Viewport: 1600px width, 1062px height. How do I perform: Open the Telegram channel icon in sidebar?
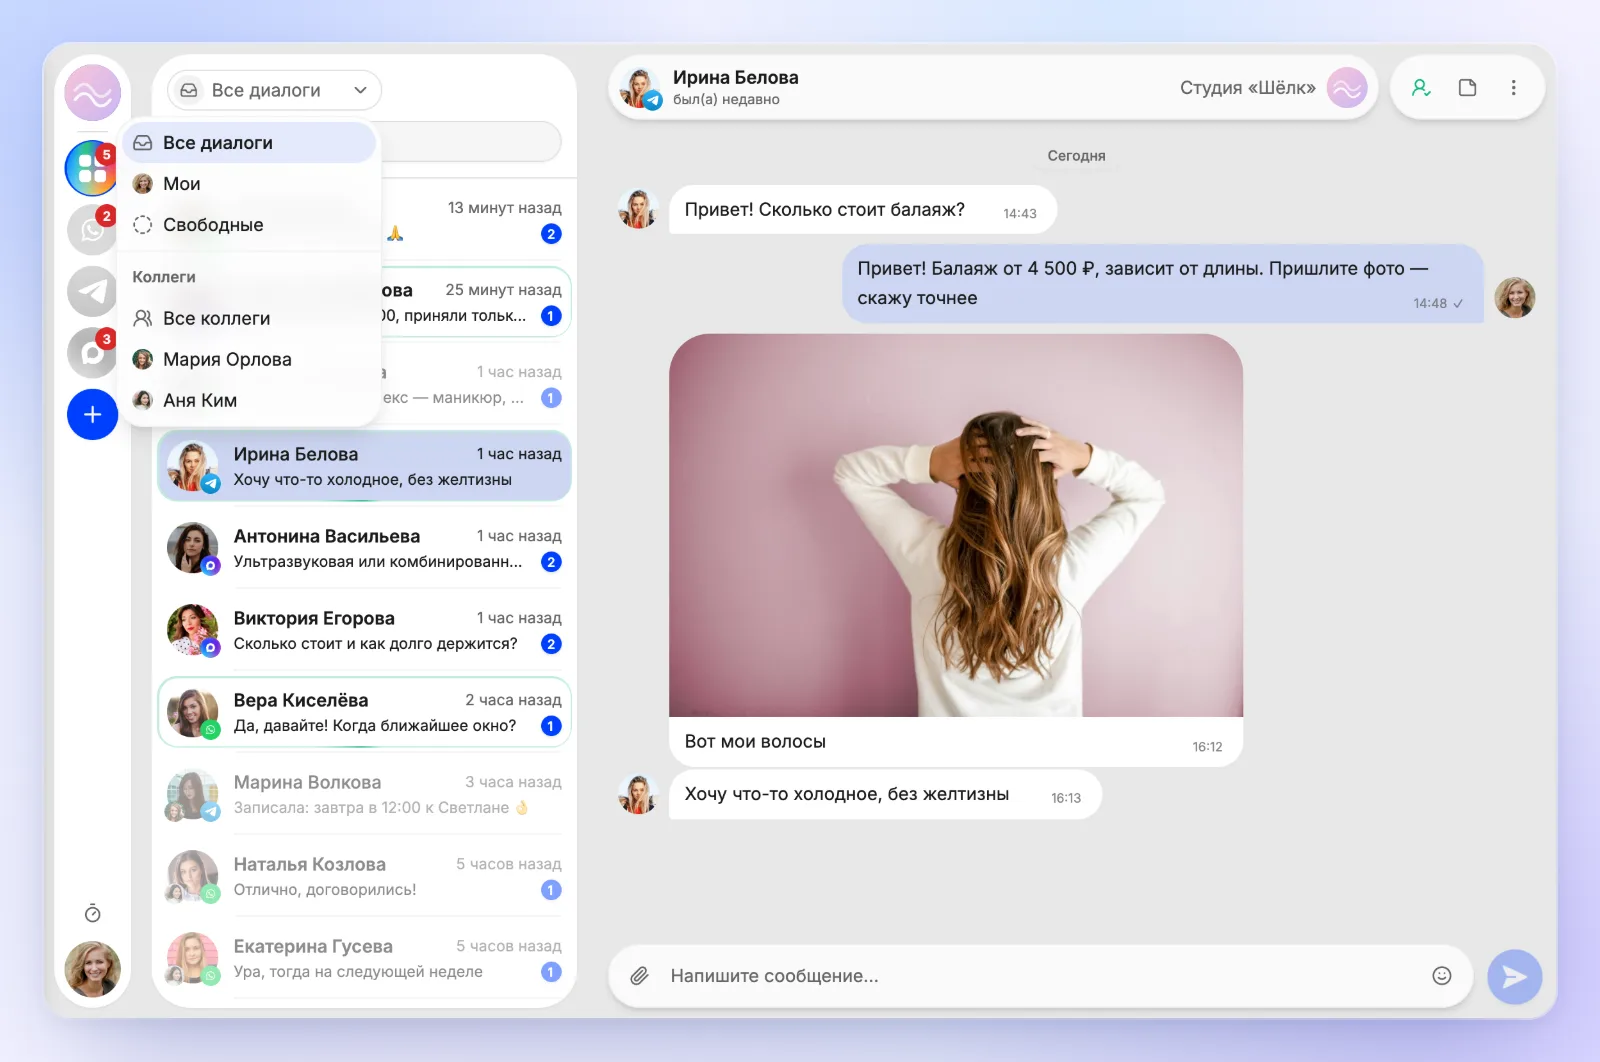[x=92, y=292]
